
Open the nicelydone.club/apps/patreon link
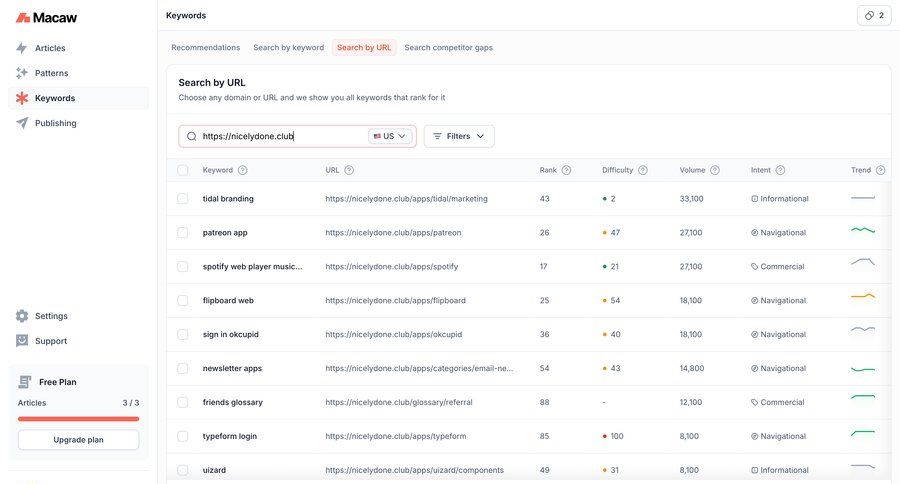pos(393,233)
